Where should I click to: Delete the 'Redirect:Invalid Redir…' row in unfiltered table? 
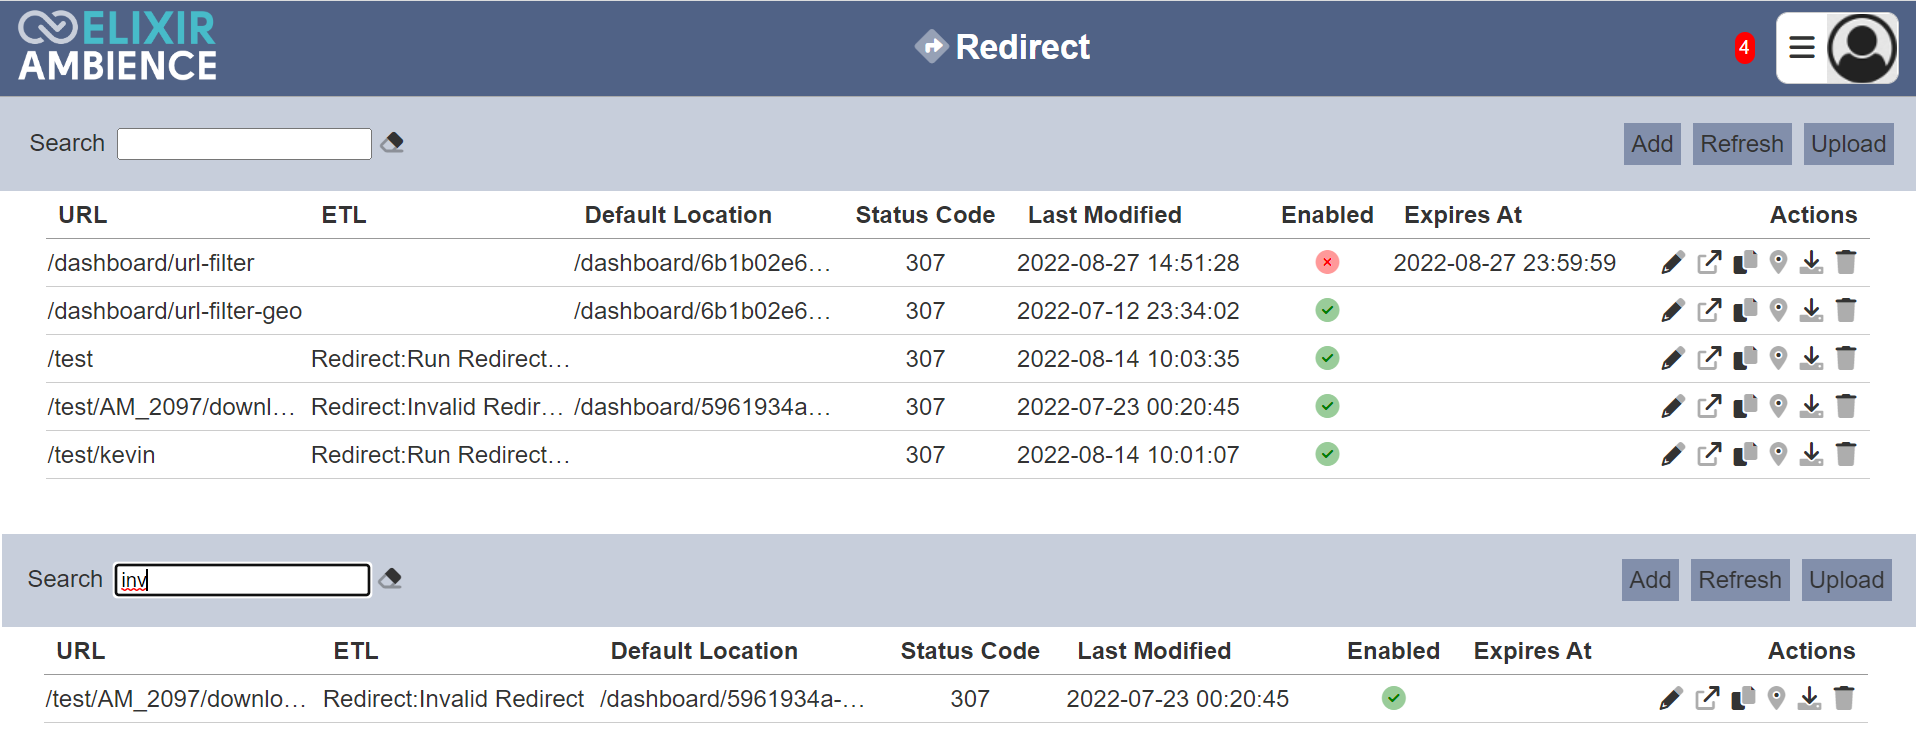tap(1846, 407)
